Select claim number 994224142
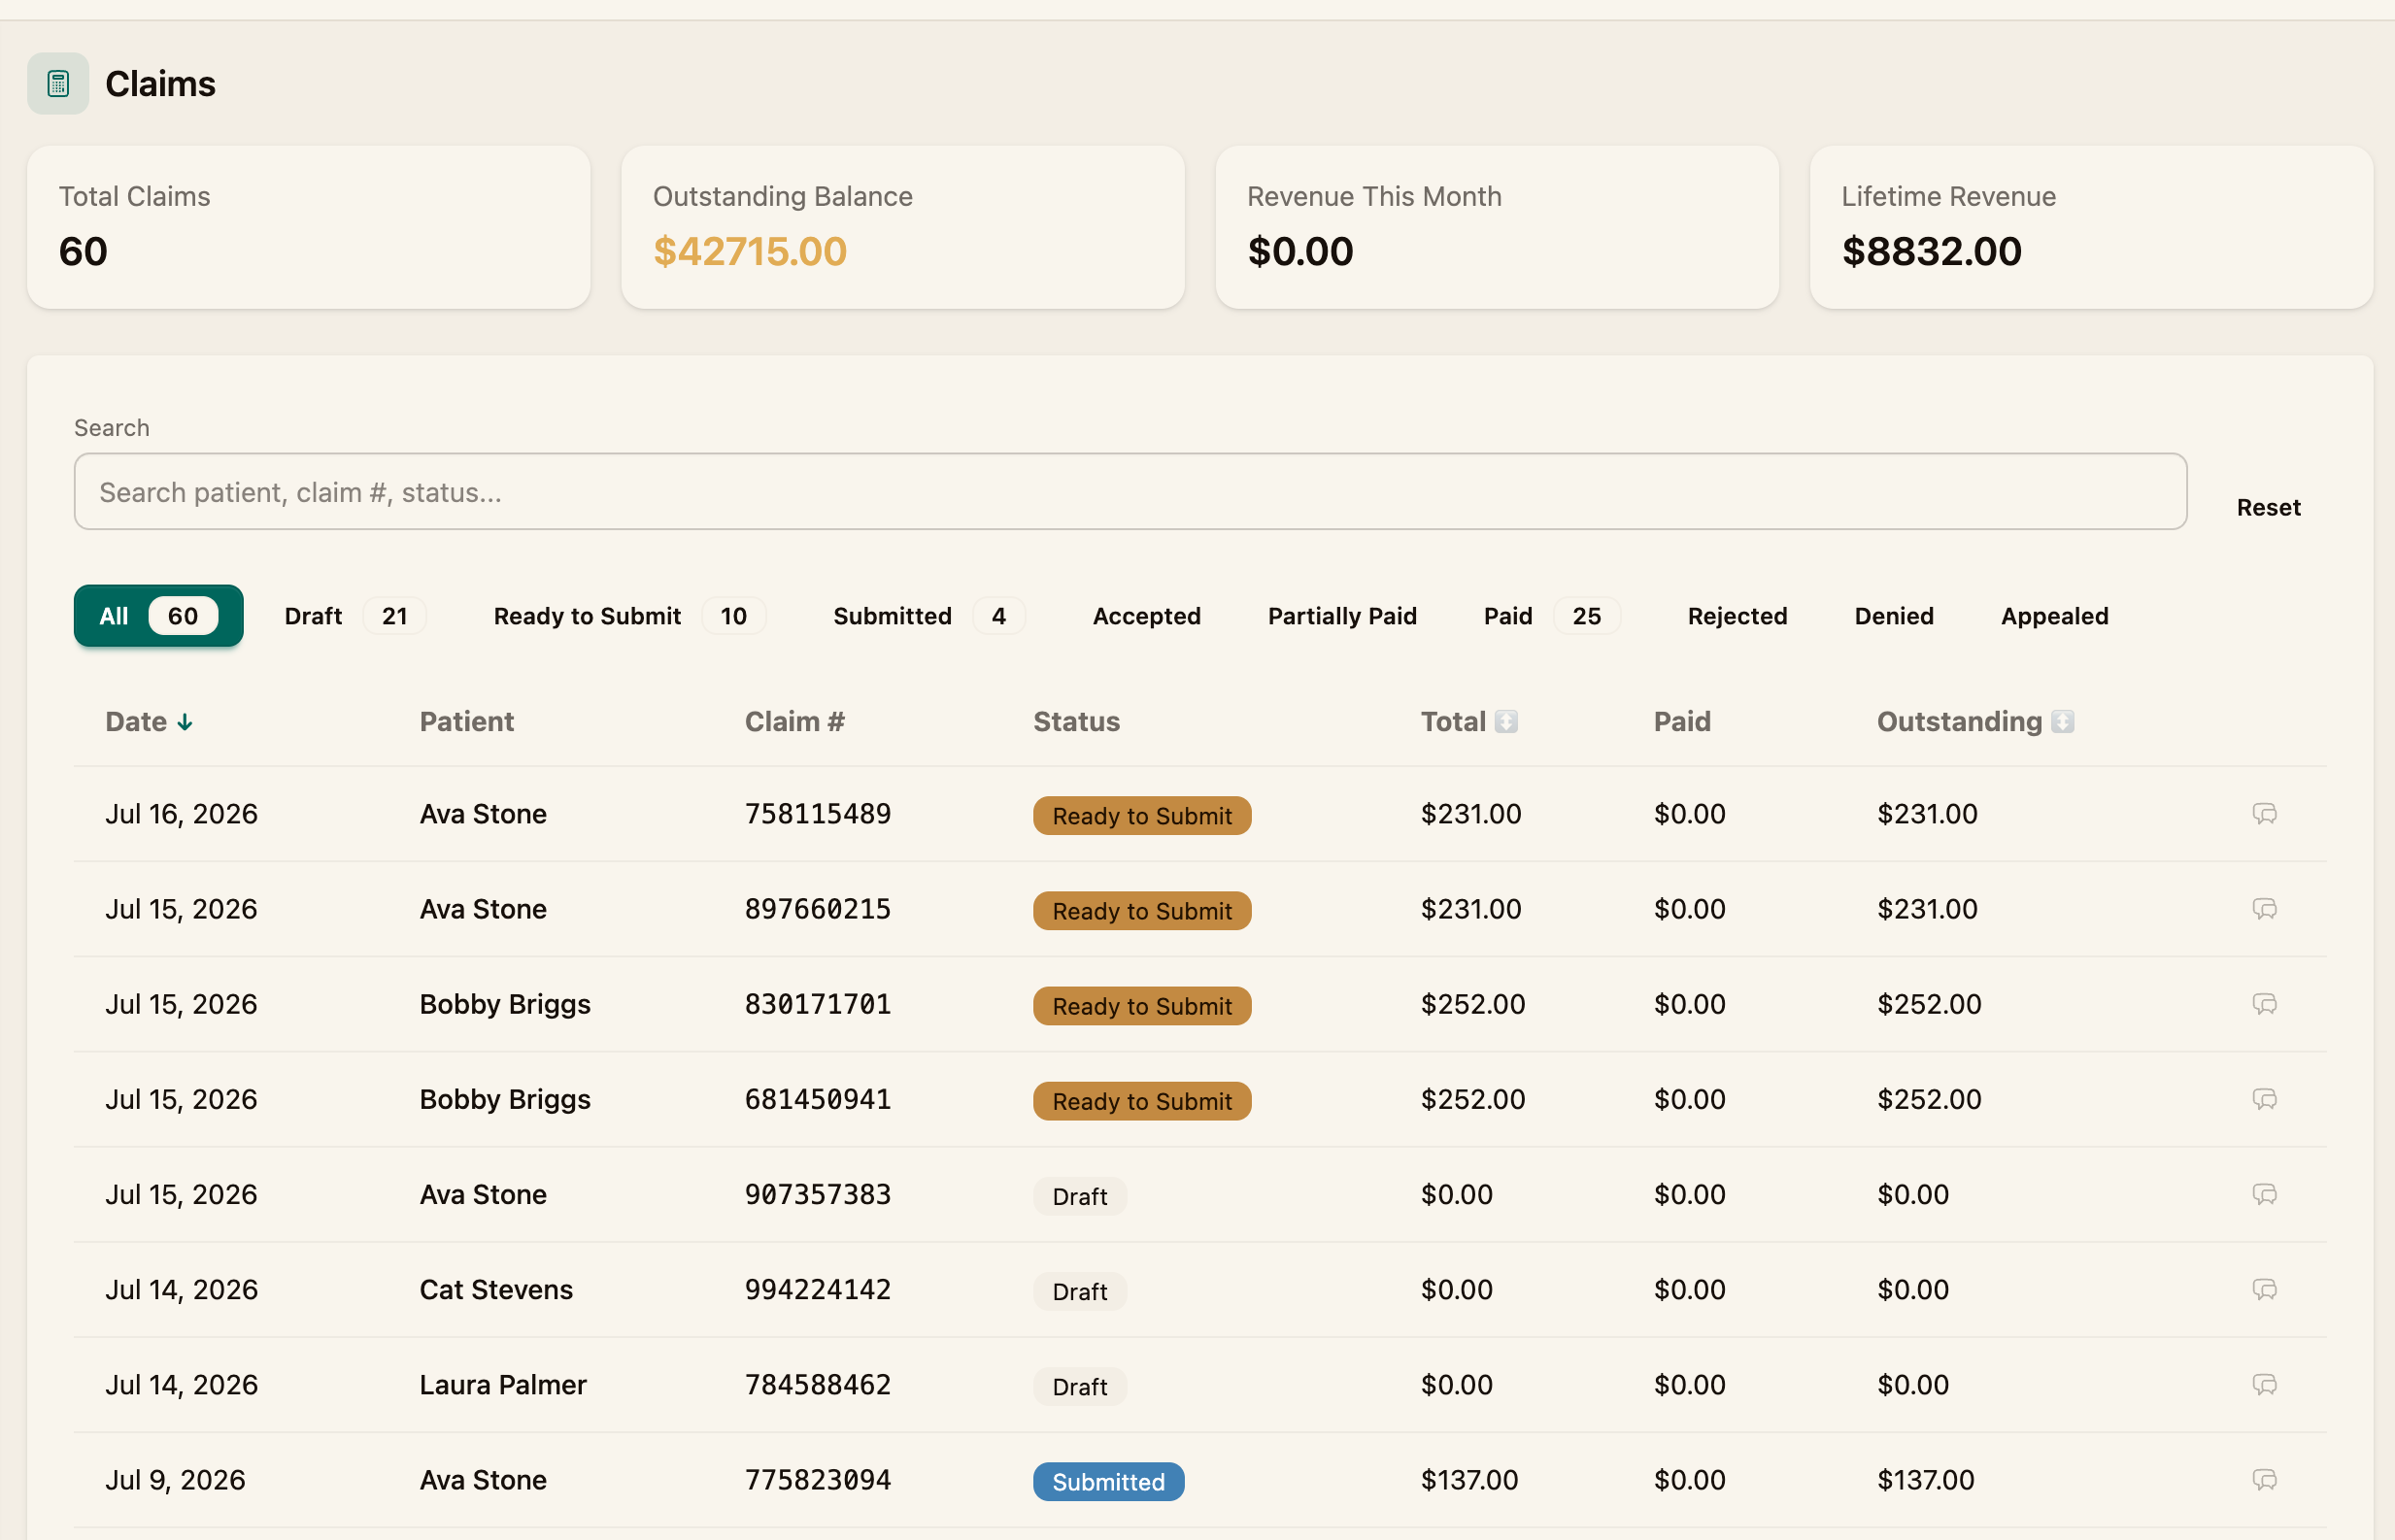The height and width of the screenshot is (1540, 2395). tap(817, 1289)
